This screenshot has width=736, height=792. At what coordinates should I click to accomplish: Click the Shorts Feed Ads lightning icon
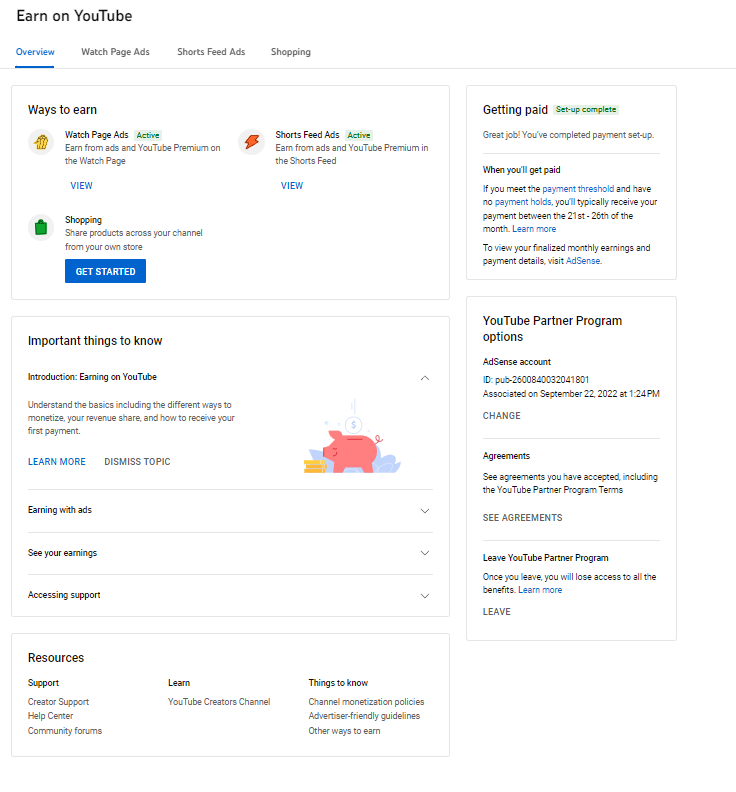click(251, 142)
